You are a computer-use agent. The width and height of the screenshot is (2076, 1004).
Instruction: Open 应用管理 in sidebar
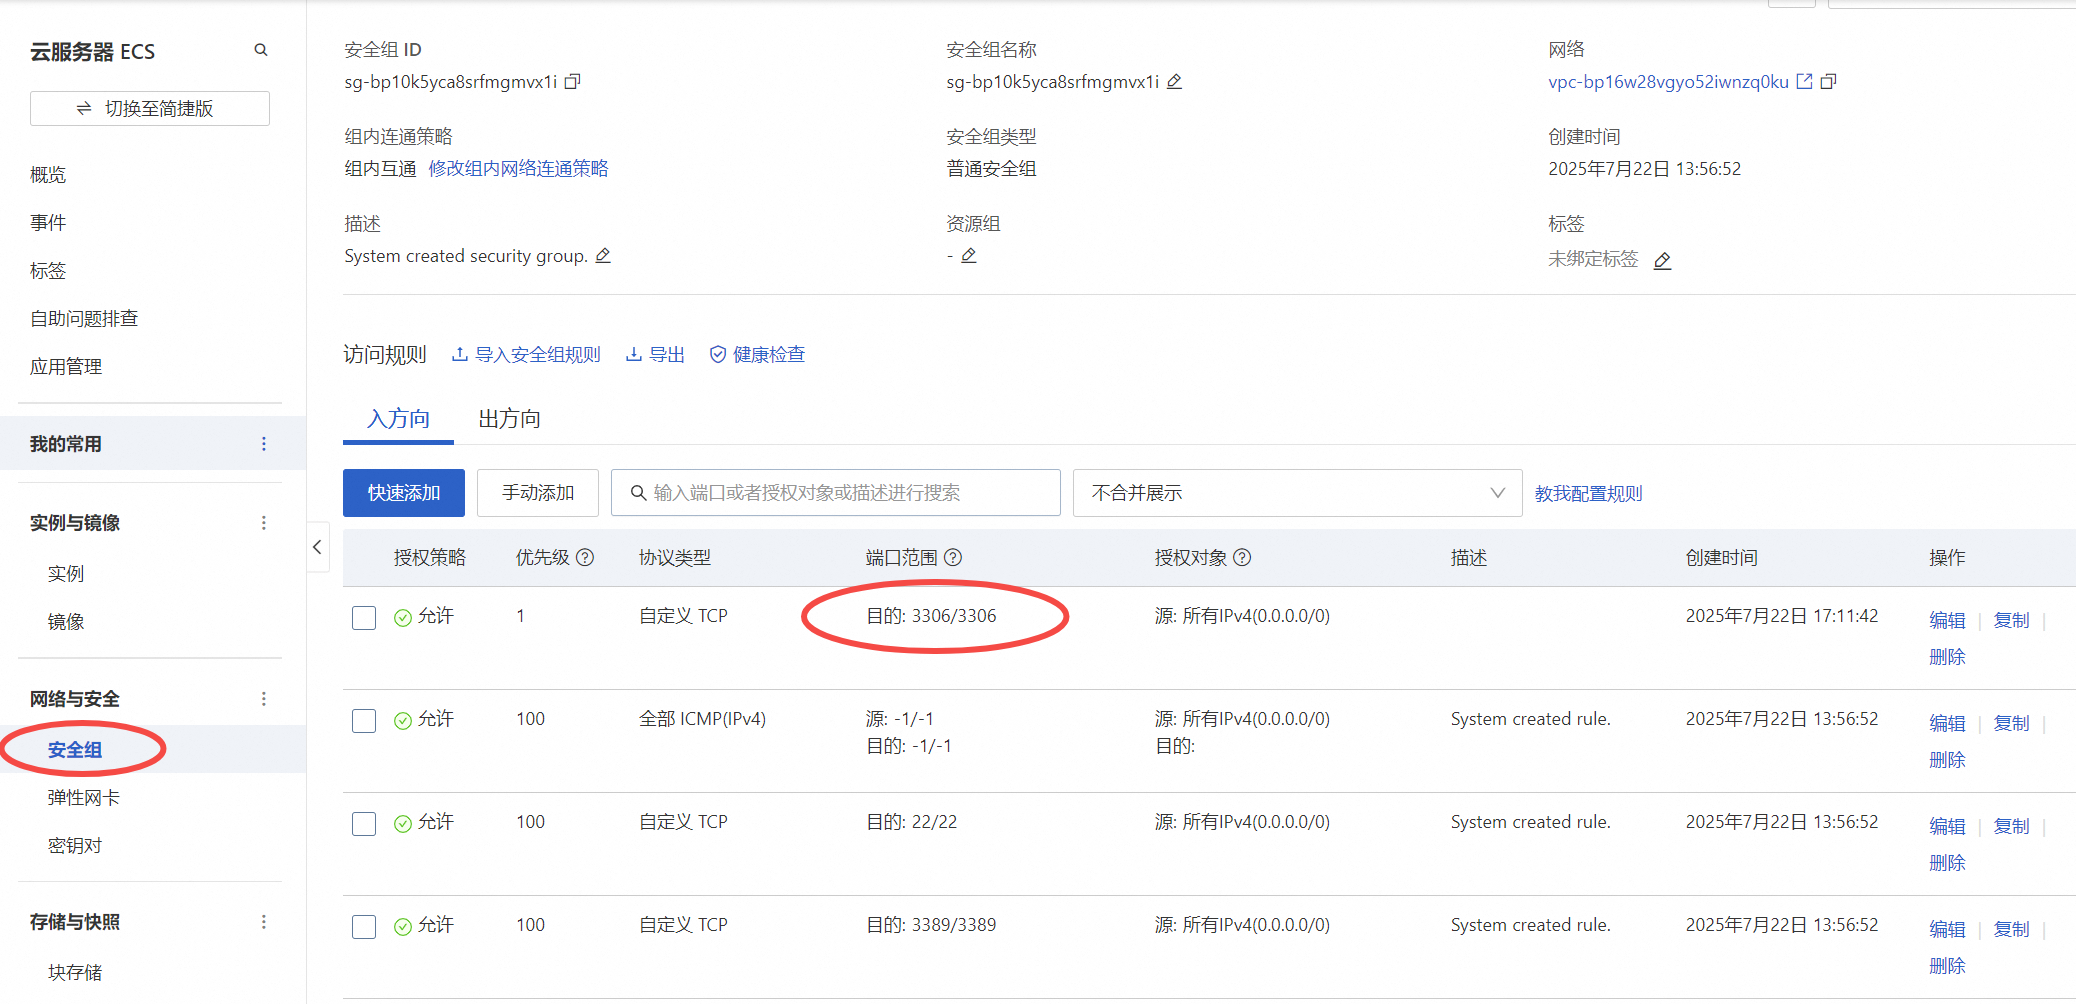coord(66,367)
